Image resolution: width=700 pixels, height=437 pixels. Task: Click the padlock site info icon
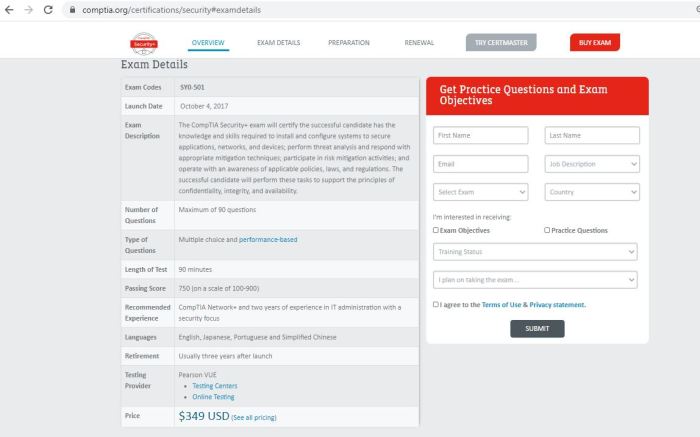click(71, 9)
